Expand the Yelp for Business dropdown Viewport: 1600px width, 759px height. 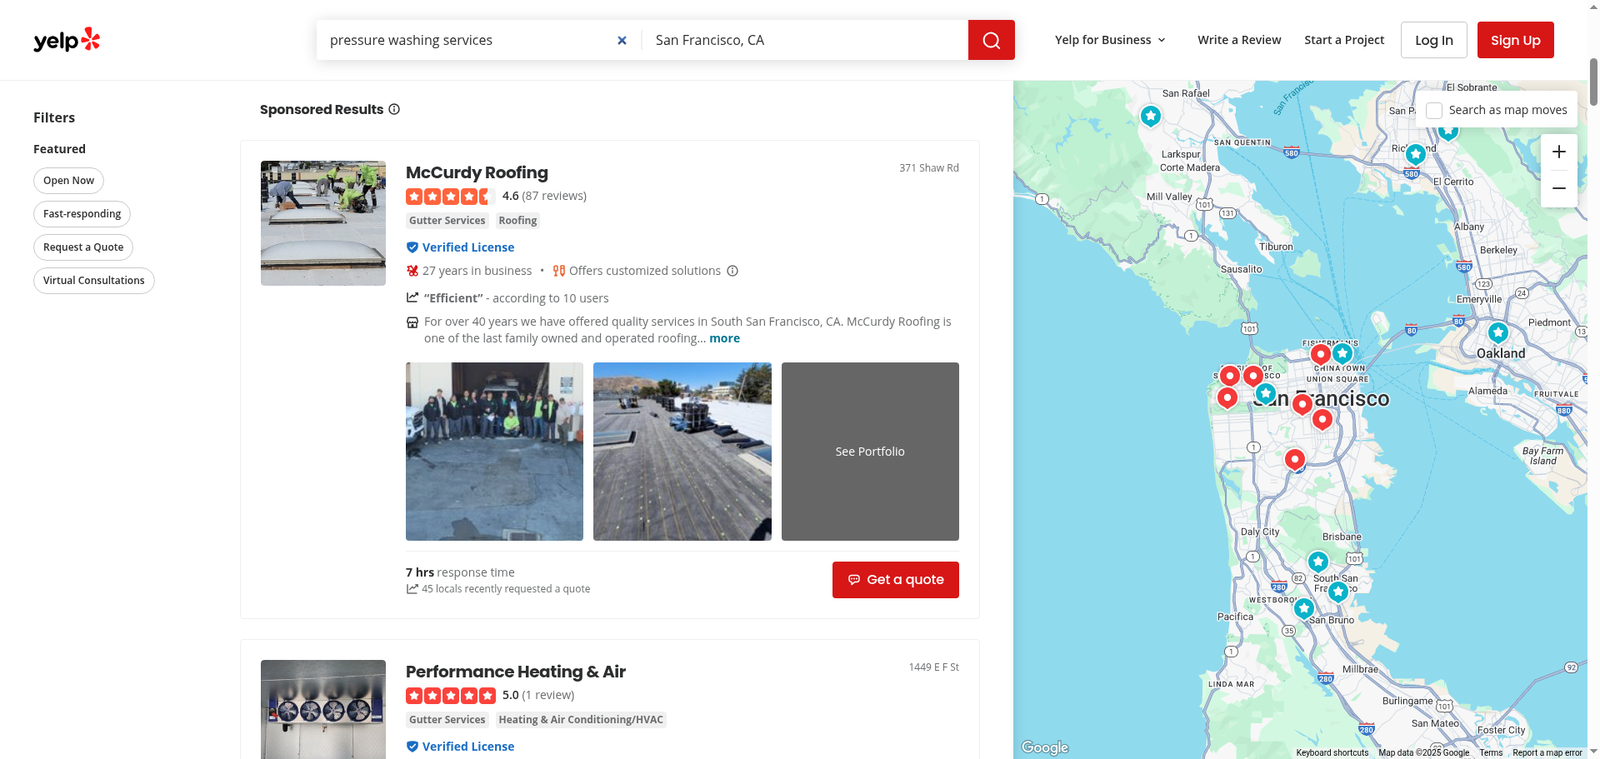coord(1110,40)
